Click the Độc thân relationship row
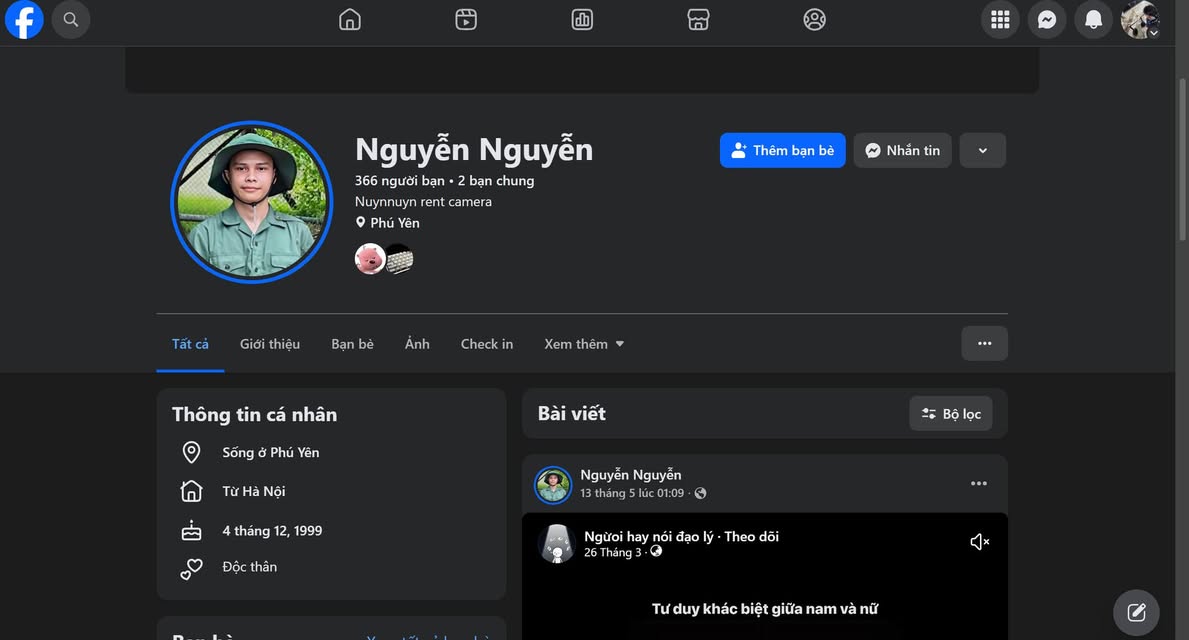This screenshot has height=640, width=1189. [249, 567]
